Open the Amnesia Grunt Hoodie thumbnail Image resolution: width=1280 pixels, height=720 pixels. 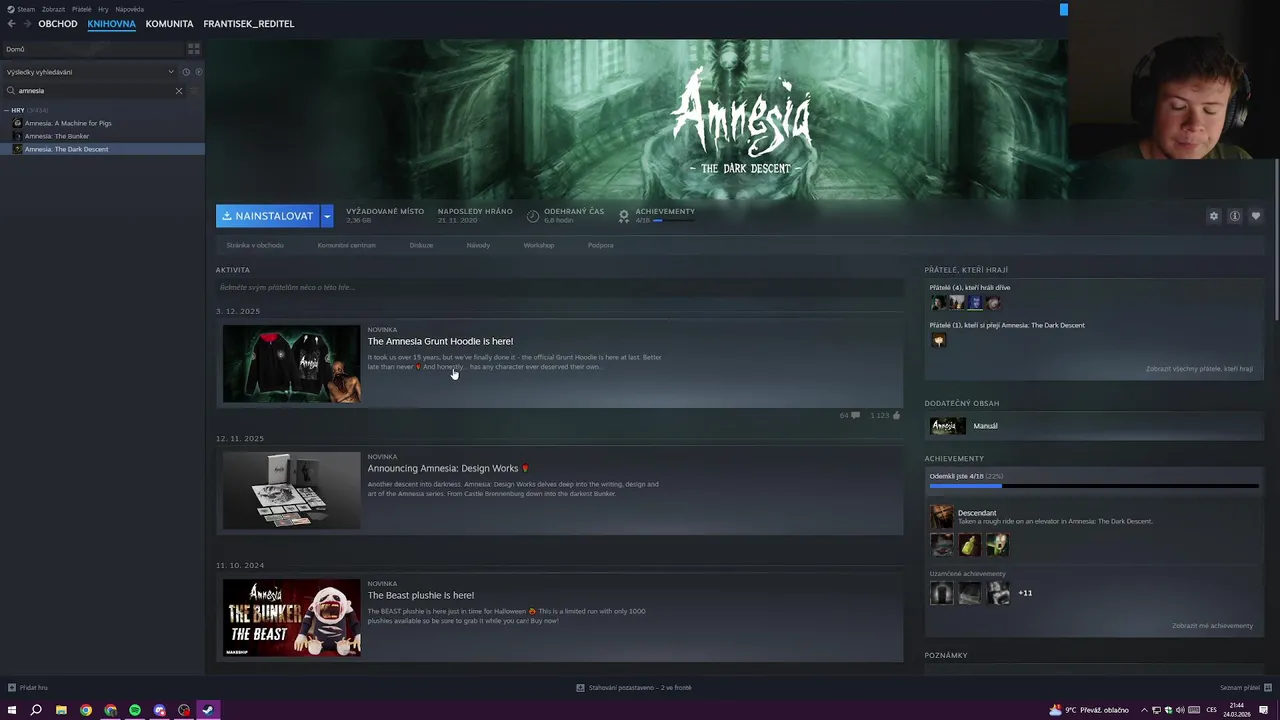coord(291,364)
